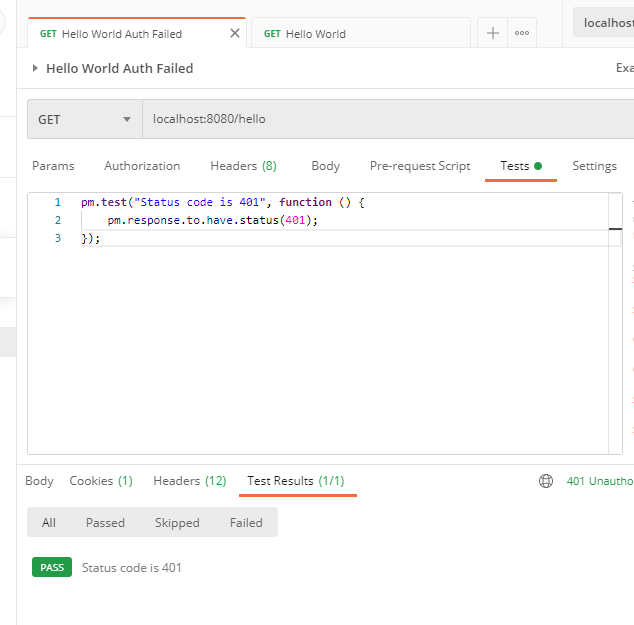Filter test results by Failed
Viewport: 634px width, 625px height.
click(246, 523)
